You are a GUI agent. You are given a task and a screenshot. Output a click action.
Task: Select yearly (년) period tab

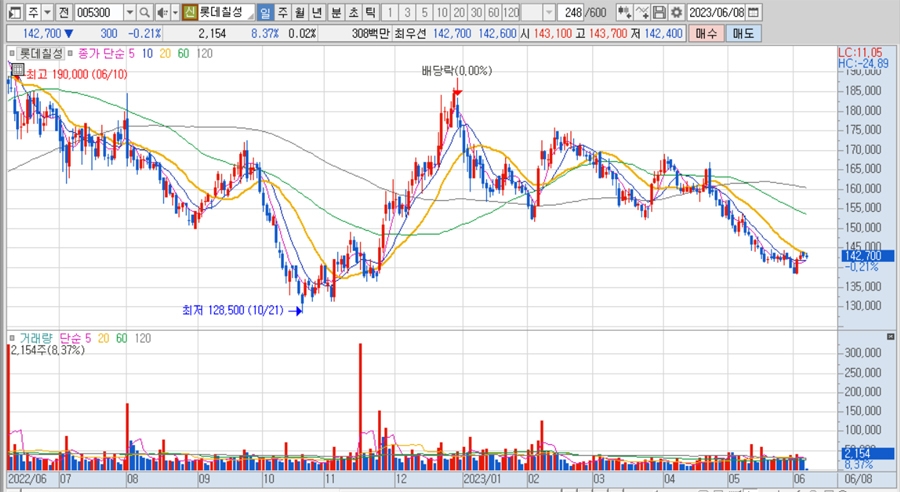coord(317,12)
